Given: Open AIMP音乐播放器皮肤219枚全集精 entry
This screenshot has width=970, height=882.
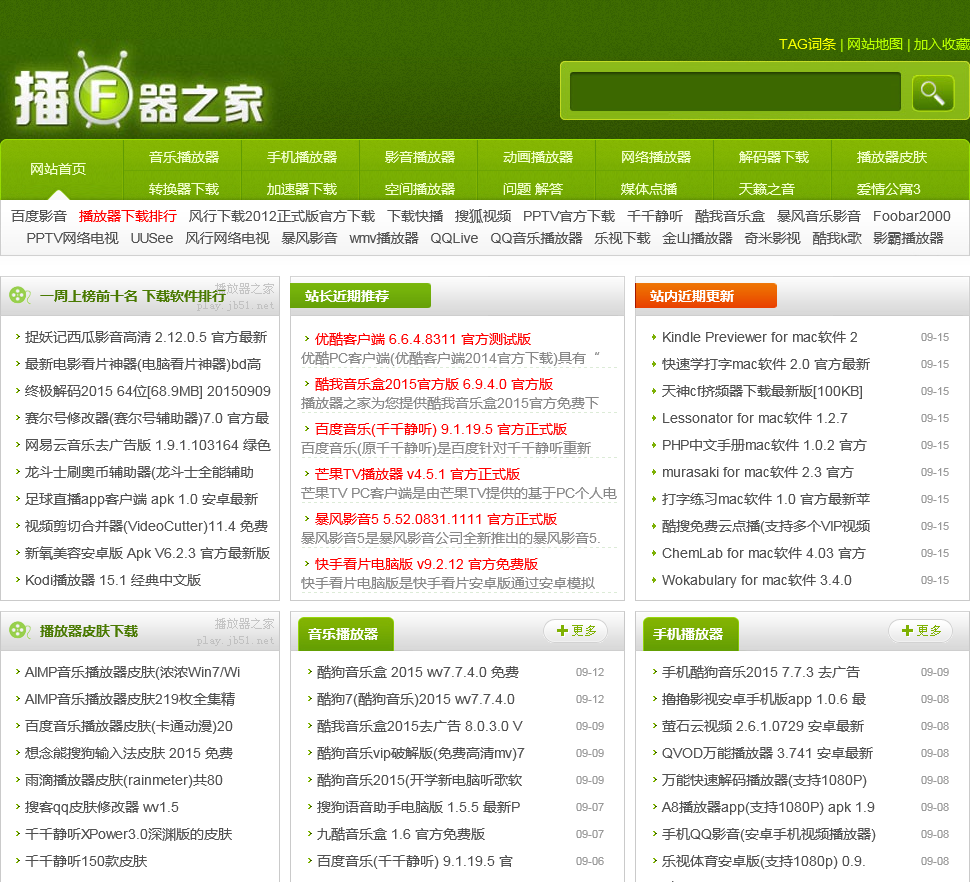Looking at the screenshot, I should pyautogui.click(x=130, y=699).
